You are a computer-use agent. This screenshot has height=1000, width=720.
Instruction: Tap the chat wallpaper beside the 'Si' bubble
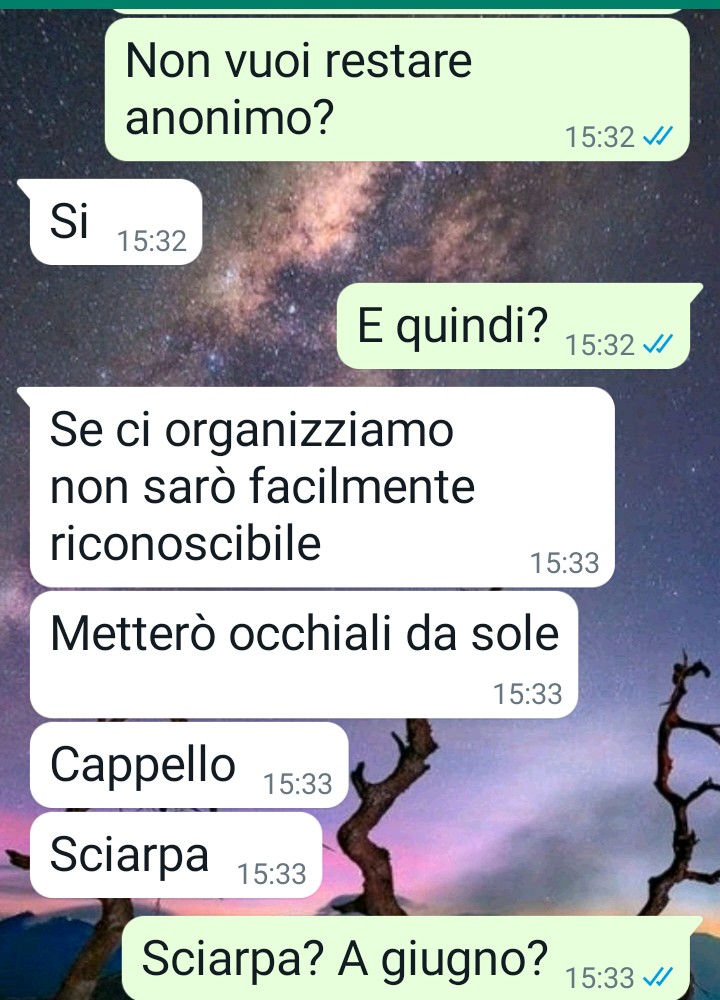446,223
